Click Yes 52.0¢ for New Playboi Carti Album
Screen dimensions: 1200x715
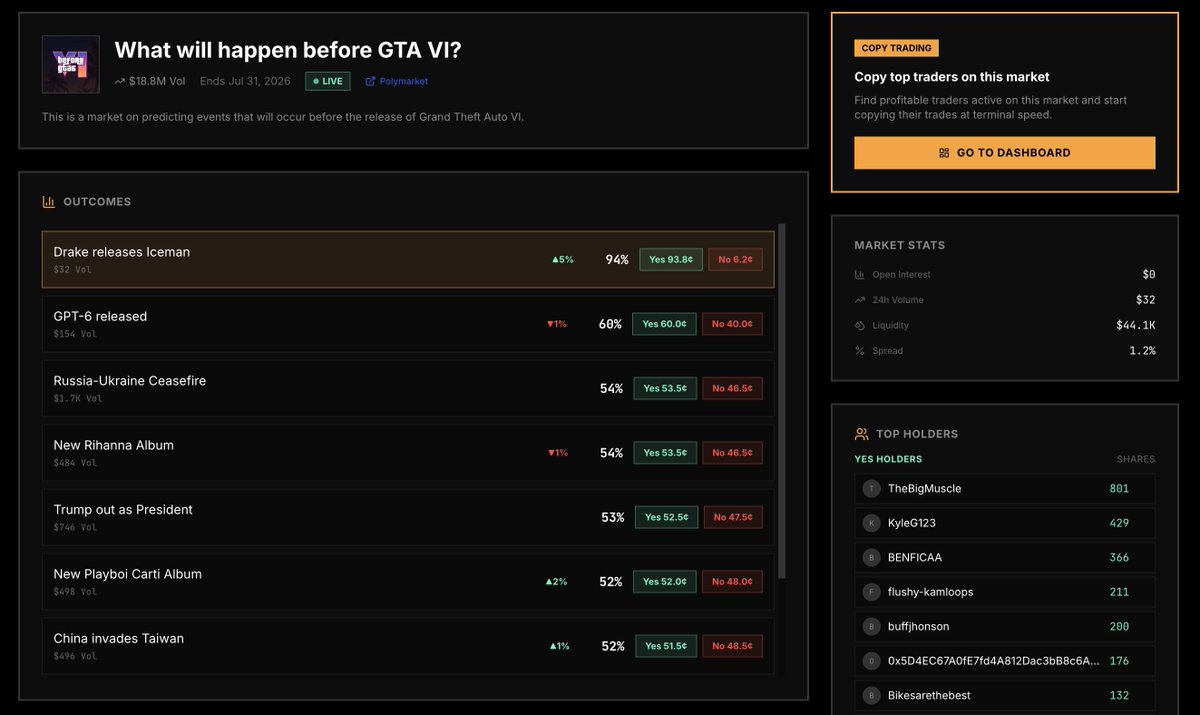coord(665,581)
